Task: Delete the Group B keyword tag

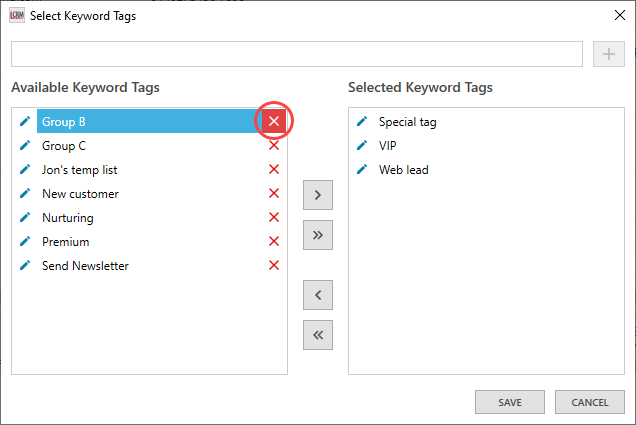Action: coord(274,122)
